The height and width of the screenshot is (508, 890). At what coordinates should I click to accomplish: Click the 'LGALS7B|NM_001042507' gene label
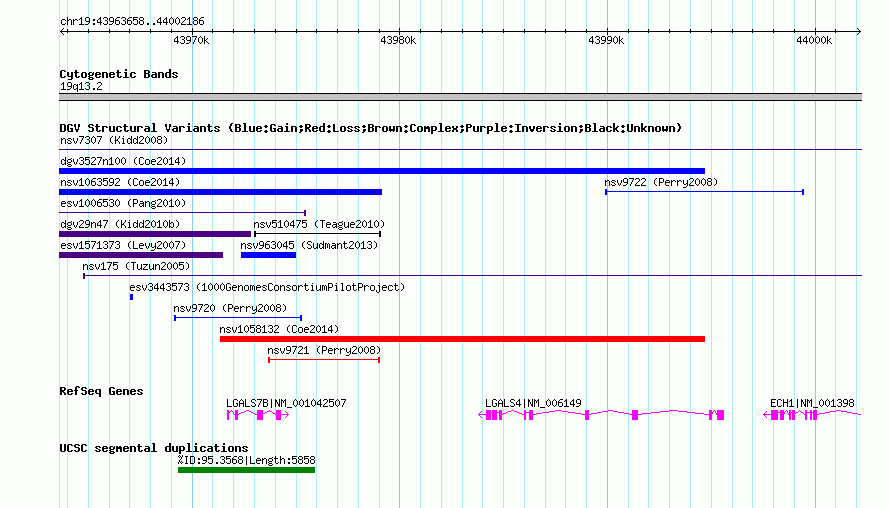coord(286,403)
